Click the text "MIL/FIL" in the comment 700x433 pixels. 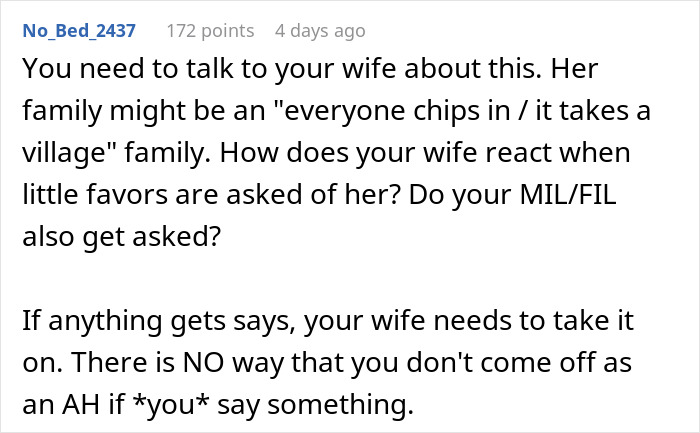coord(568,194)
